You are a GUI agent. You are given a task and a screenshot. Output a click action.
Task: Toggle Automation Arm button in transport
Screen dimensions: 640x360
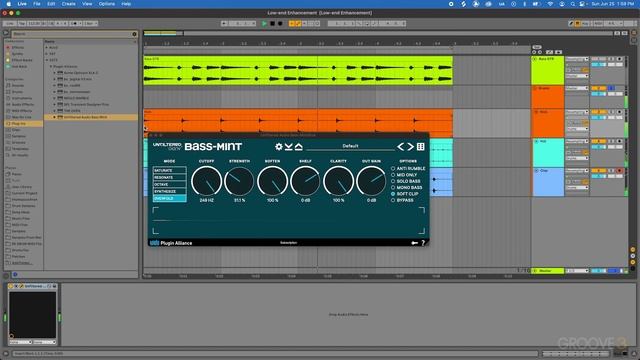(298, 24)
